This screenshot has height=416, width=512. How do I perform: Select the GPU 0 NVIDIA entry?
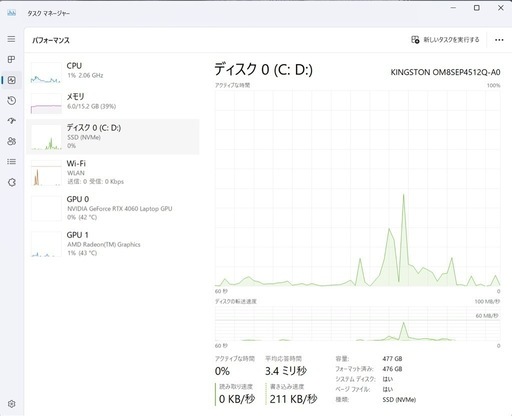pyautogui.click(x=113, y=208)
